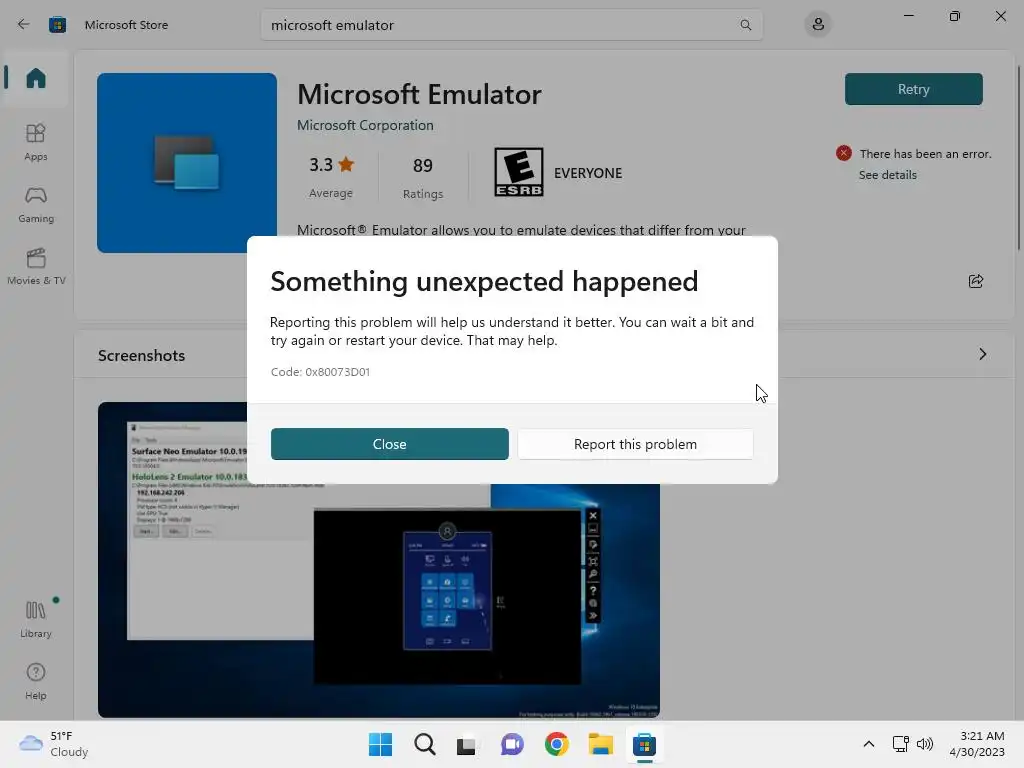Open the Gaming section

click(36, 204)
